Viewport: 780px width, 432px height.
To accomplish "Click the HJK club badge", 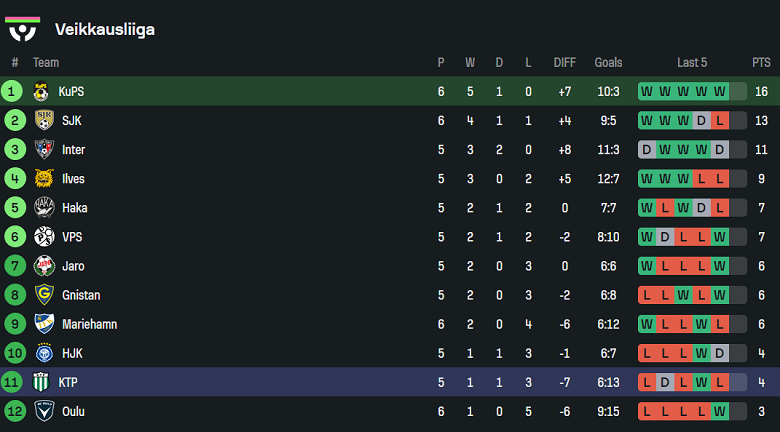I will click(x=43, y=353).
